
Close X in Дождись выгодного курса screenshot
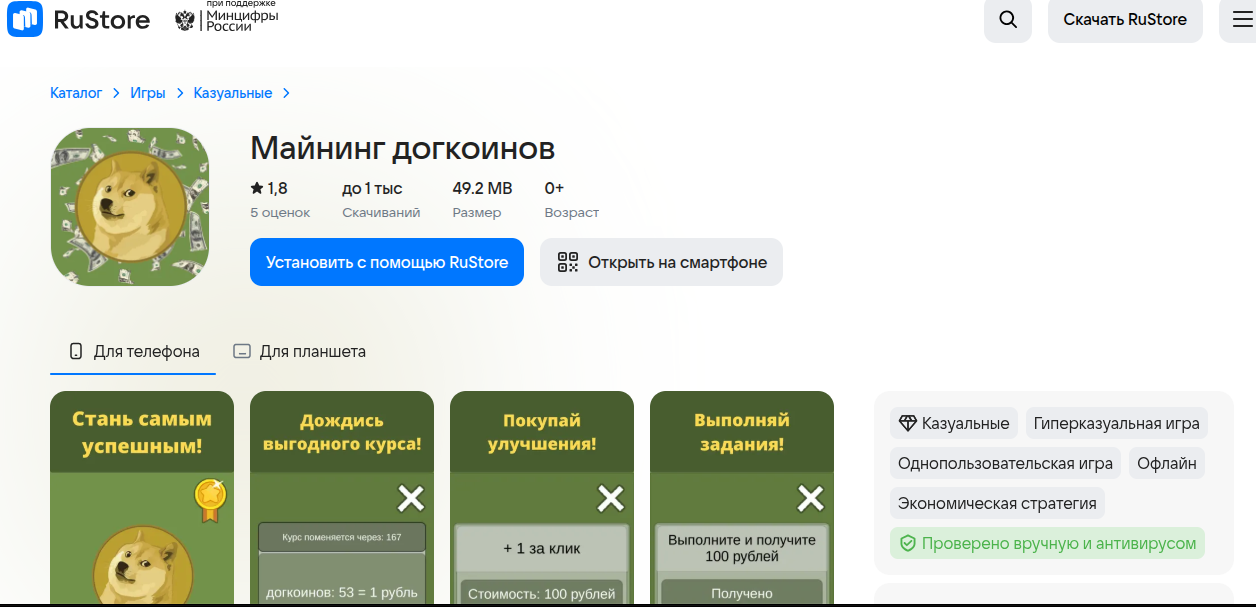(x=411, y=497)
